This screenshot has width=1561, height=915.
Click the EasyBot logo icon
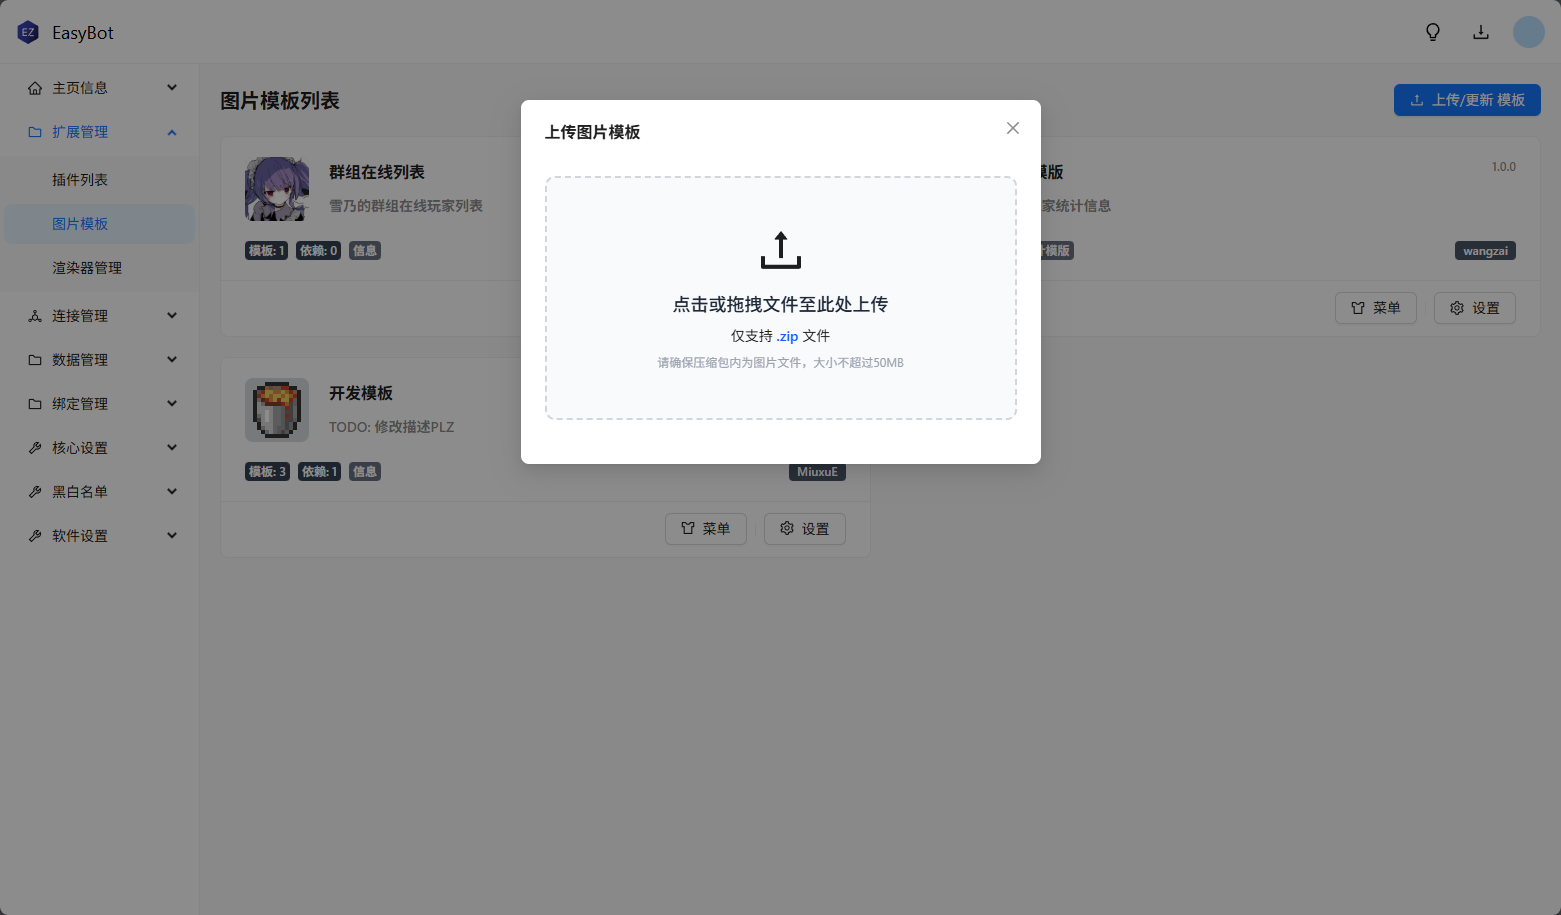(x=28, y=32)
